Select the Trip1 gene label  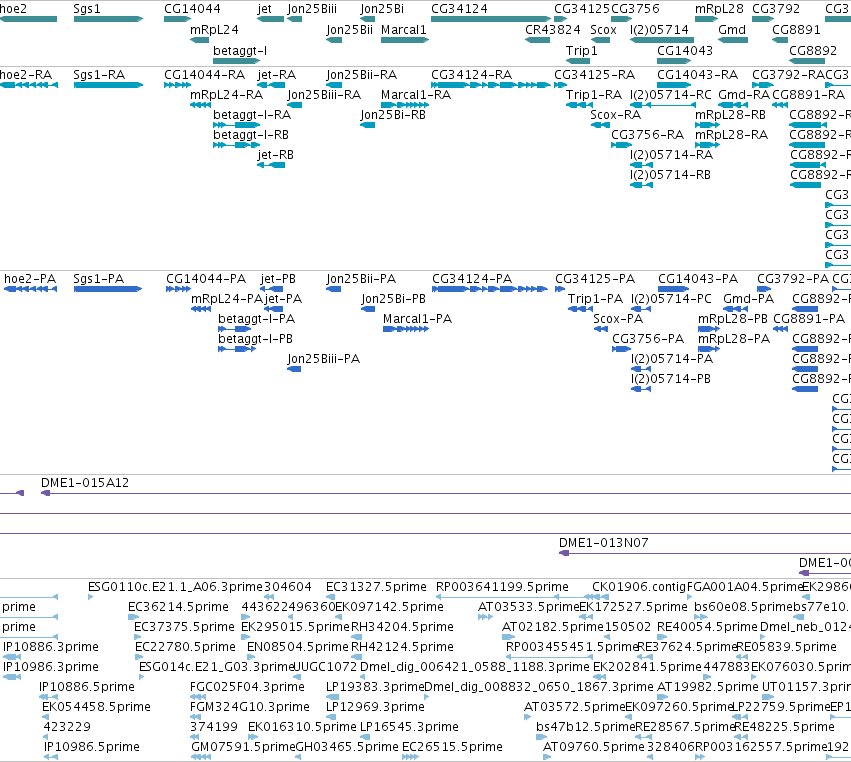[581, 50]
